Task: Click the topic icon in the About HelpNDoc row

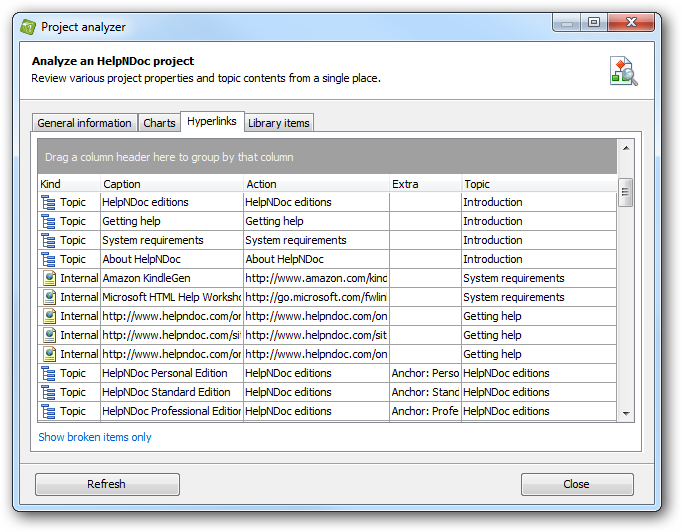Action: click(48, 260)
